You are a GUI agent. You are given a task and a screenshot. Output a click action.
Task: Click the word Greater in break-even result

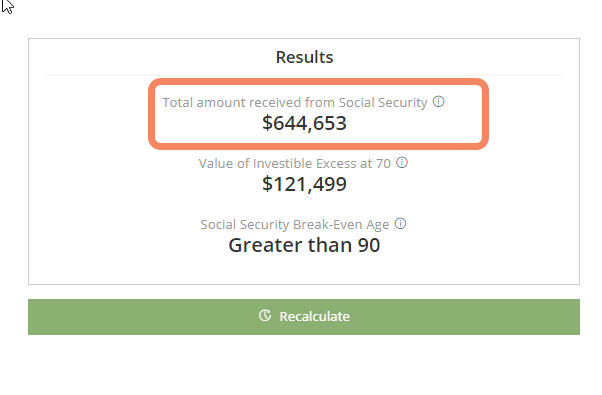click(265, 245)
